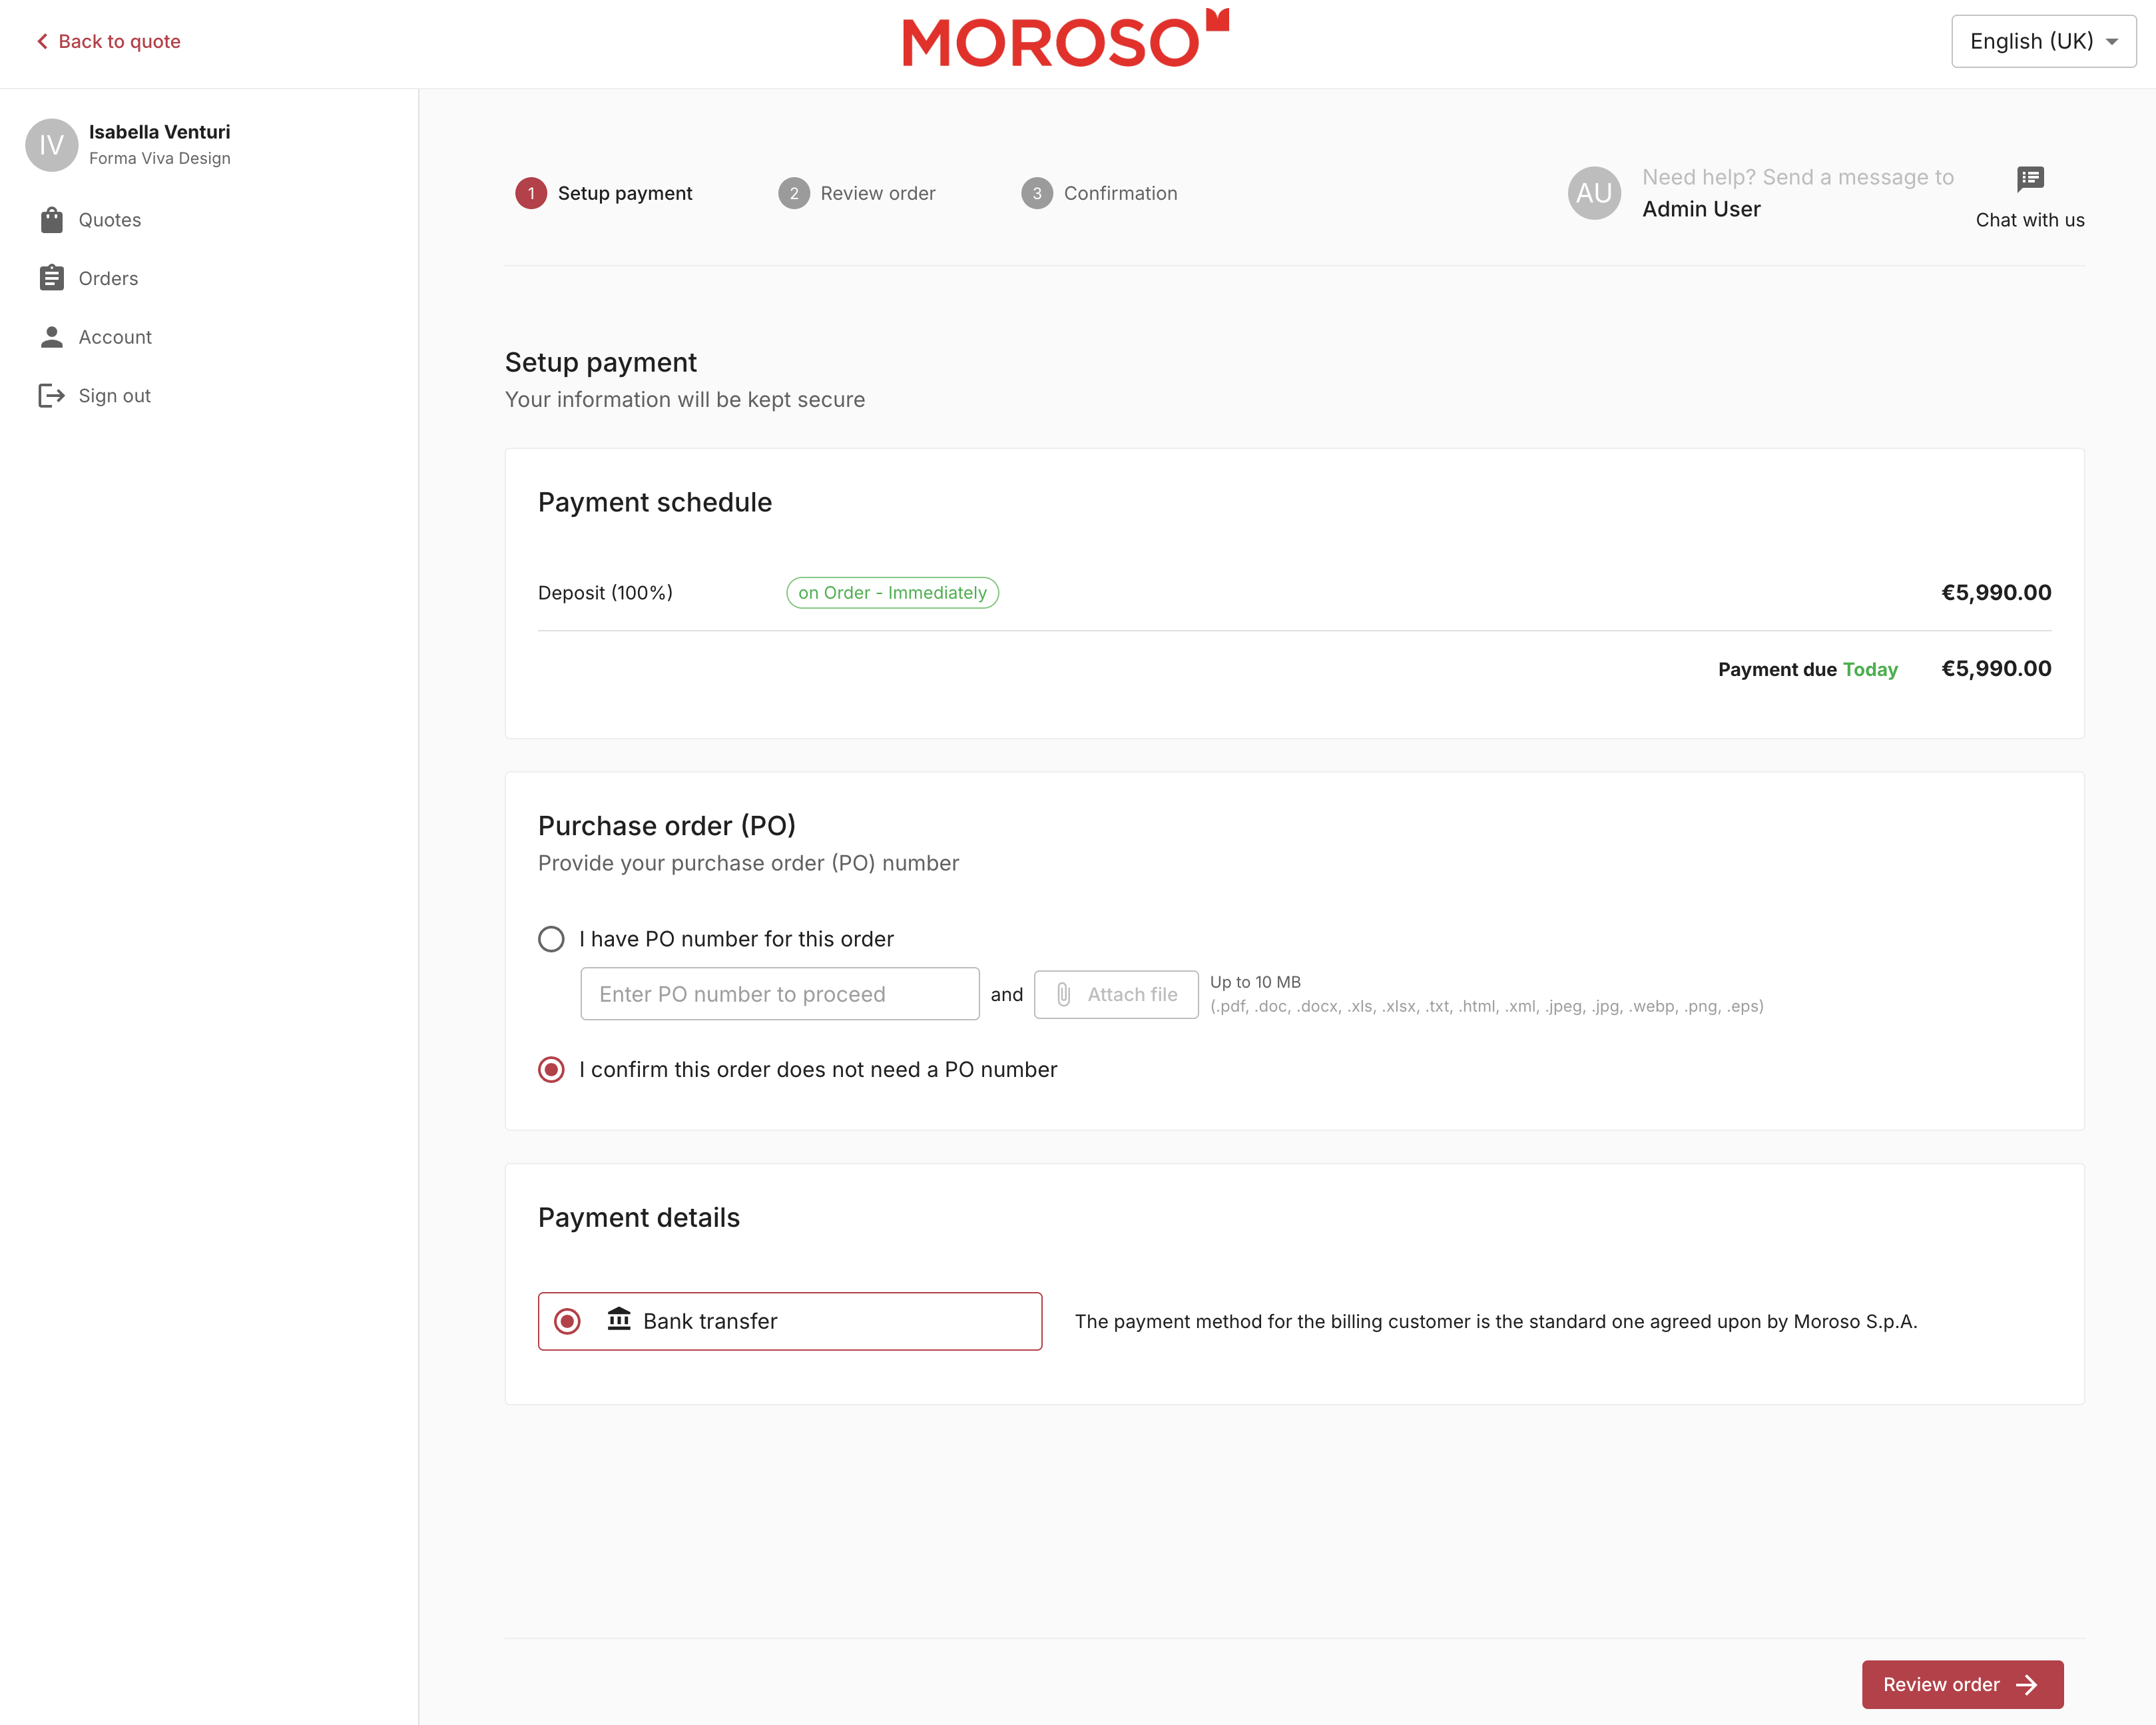Viewport: 2156px width, 1725px height.
Task: Select 'I have PO number' radio option
Action: pyautogui.click(x=551, y=939)
